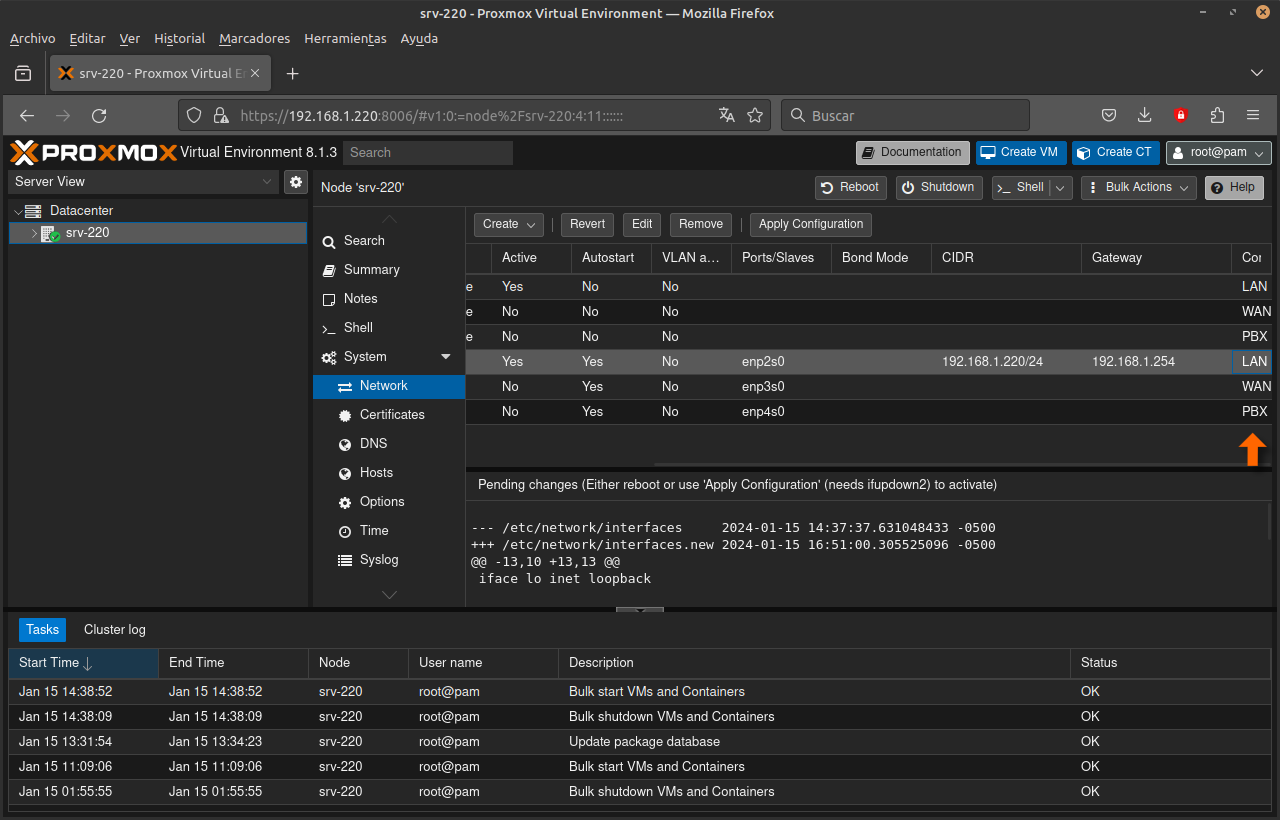Select the row with ports enp3s0
Image resolution: width=1280 pixels, height=820 pixels.
click(868, 387)
